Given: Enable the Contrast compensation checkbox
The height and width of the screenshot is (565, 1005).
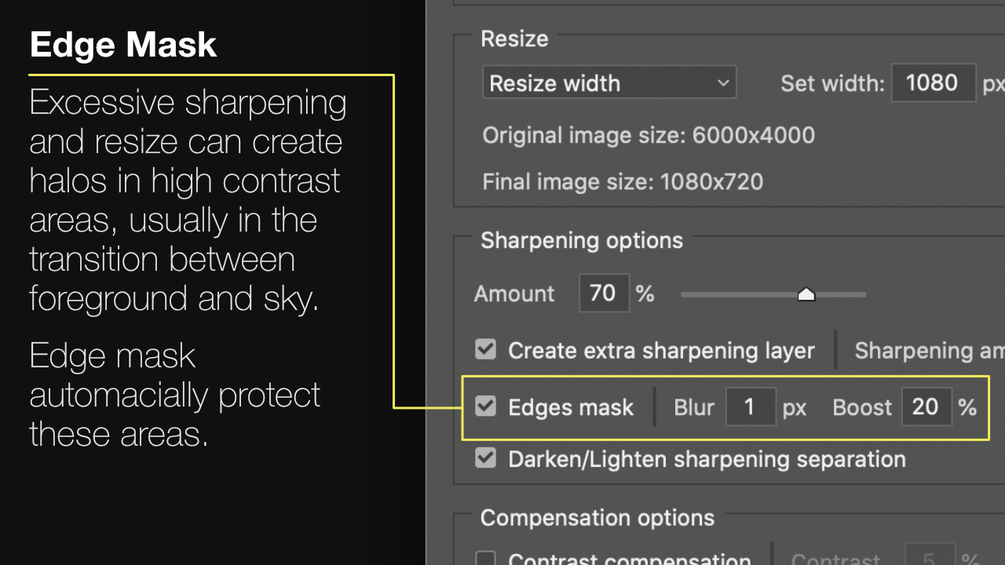Looking at the screenshot, I should tap(486, 558).
